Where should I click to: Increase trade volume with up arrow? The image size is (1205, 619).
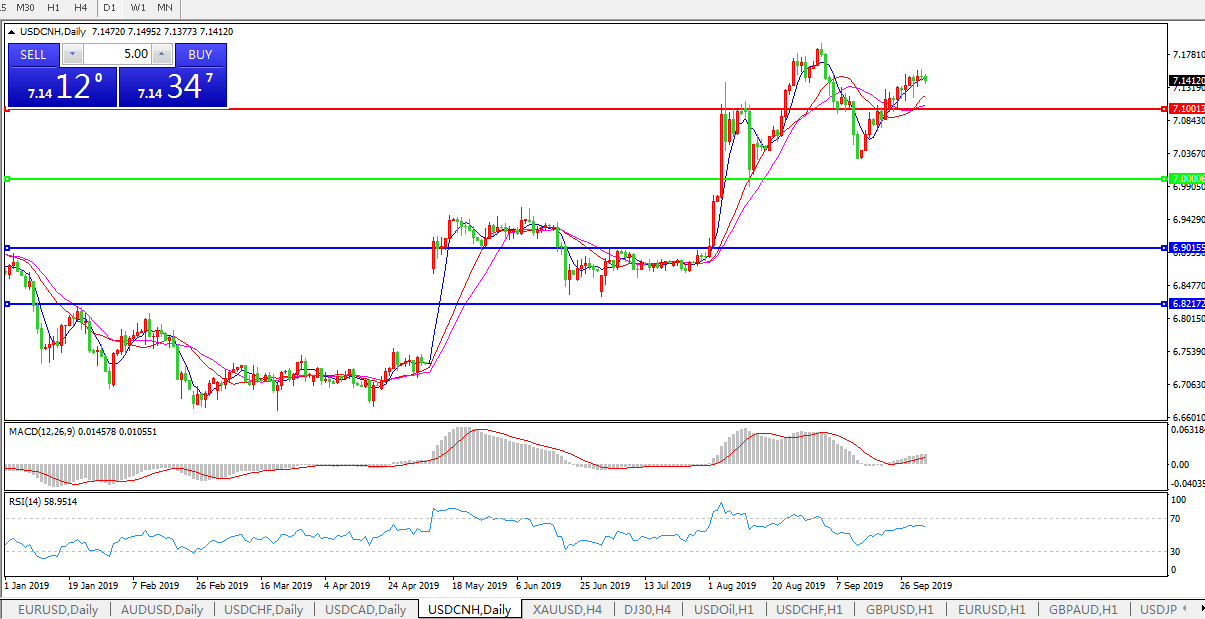click(161, 55)
